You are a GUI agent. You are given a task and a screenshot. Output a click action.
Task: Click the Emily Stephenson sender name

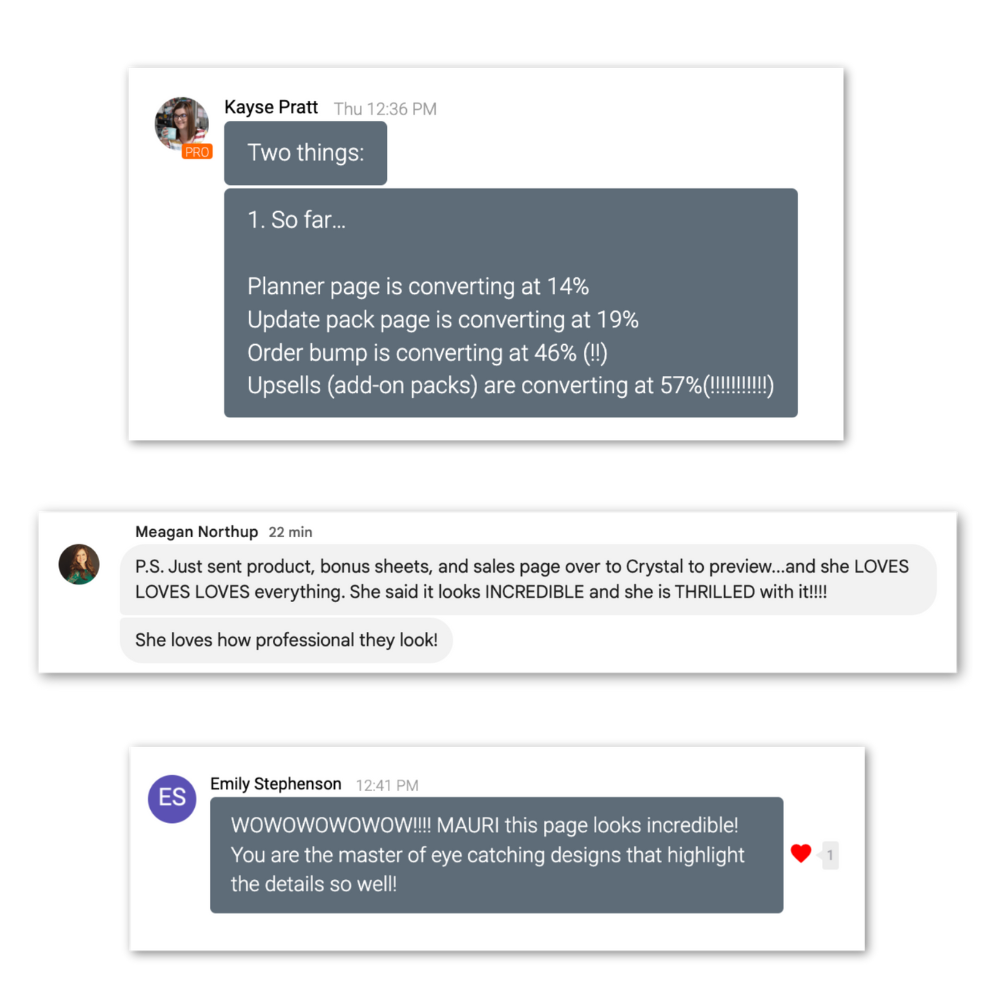click(275, 784)
